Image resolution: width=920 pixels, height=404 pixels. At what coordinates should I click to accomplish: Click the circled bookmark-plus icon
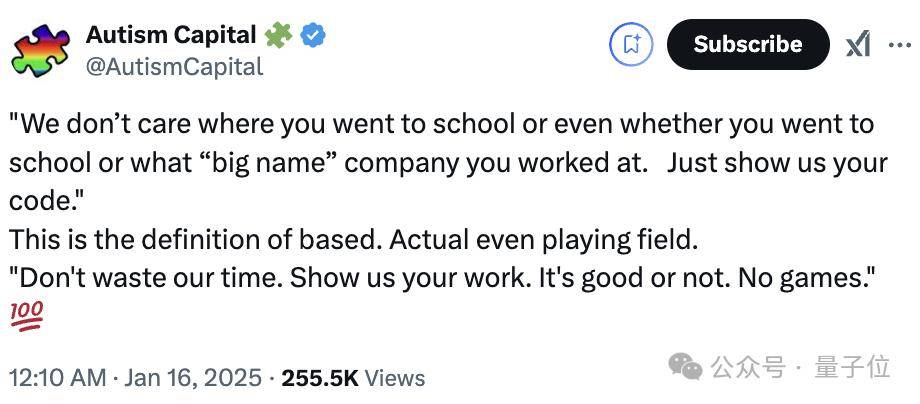pos(632,45)
